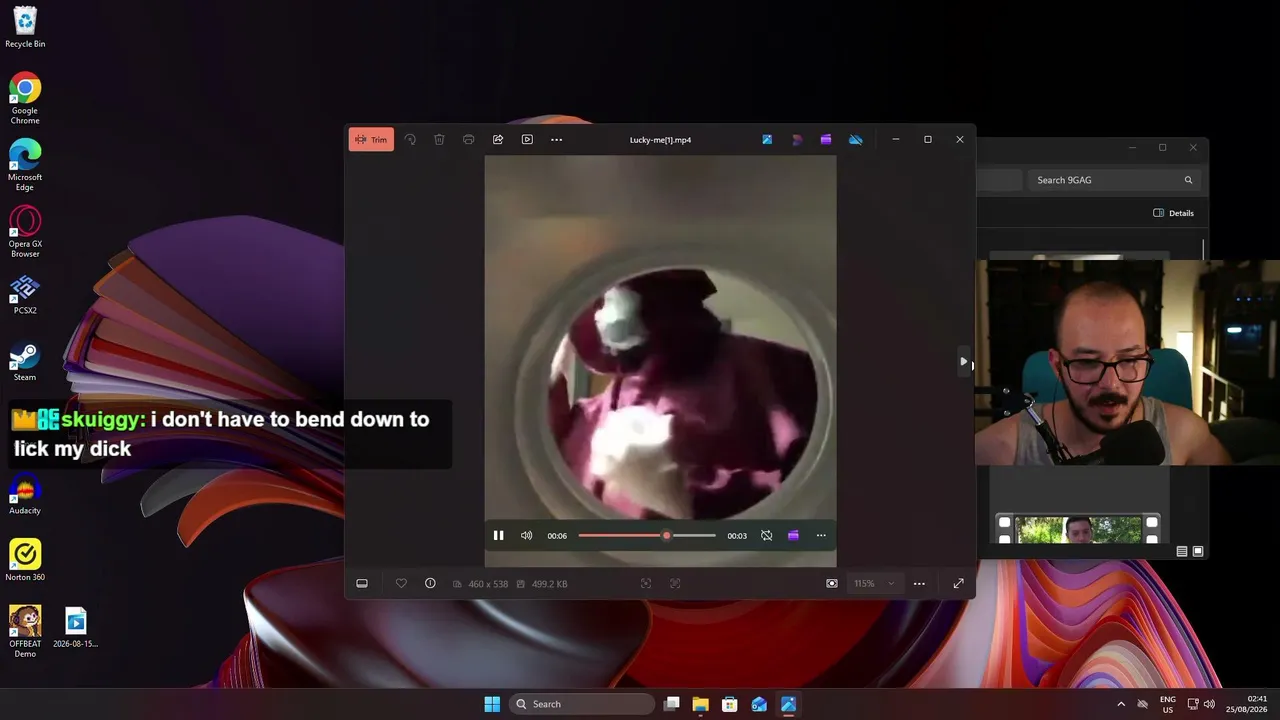Viewport: 1280px width, 720px height.
Task: Open the Audacity desktop shortcut
Action: (25, 495)
